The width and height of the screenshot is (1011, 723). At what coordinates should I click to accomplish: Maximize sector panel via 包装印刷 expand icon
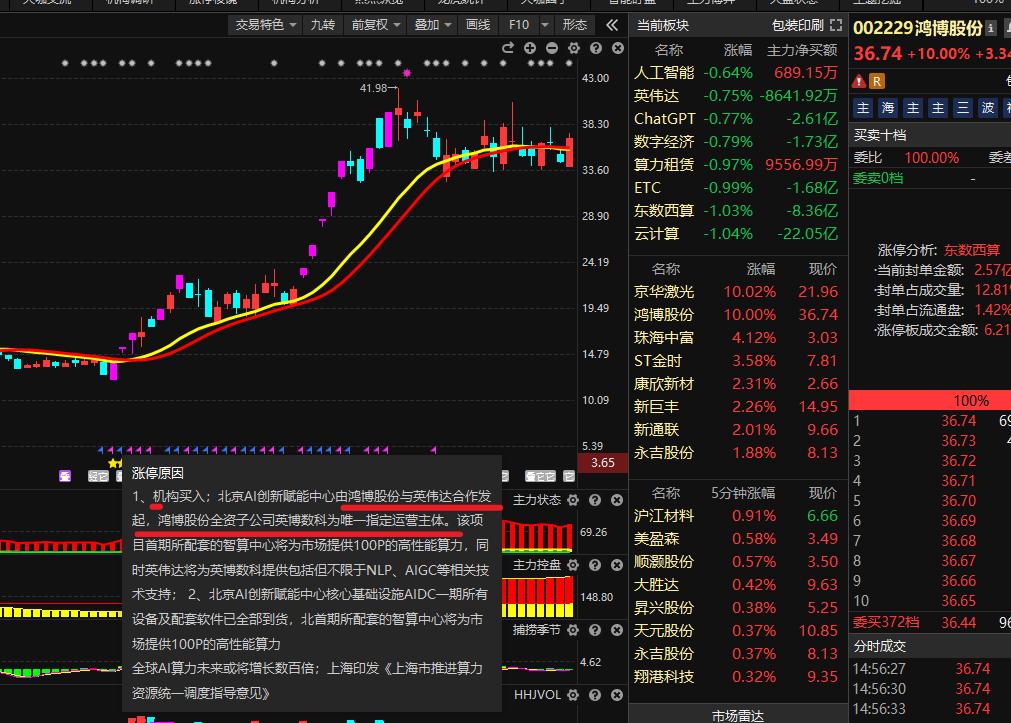(x=836, y=25)
